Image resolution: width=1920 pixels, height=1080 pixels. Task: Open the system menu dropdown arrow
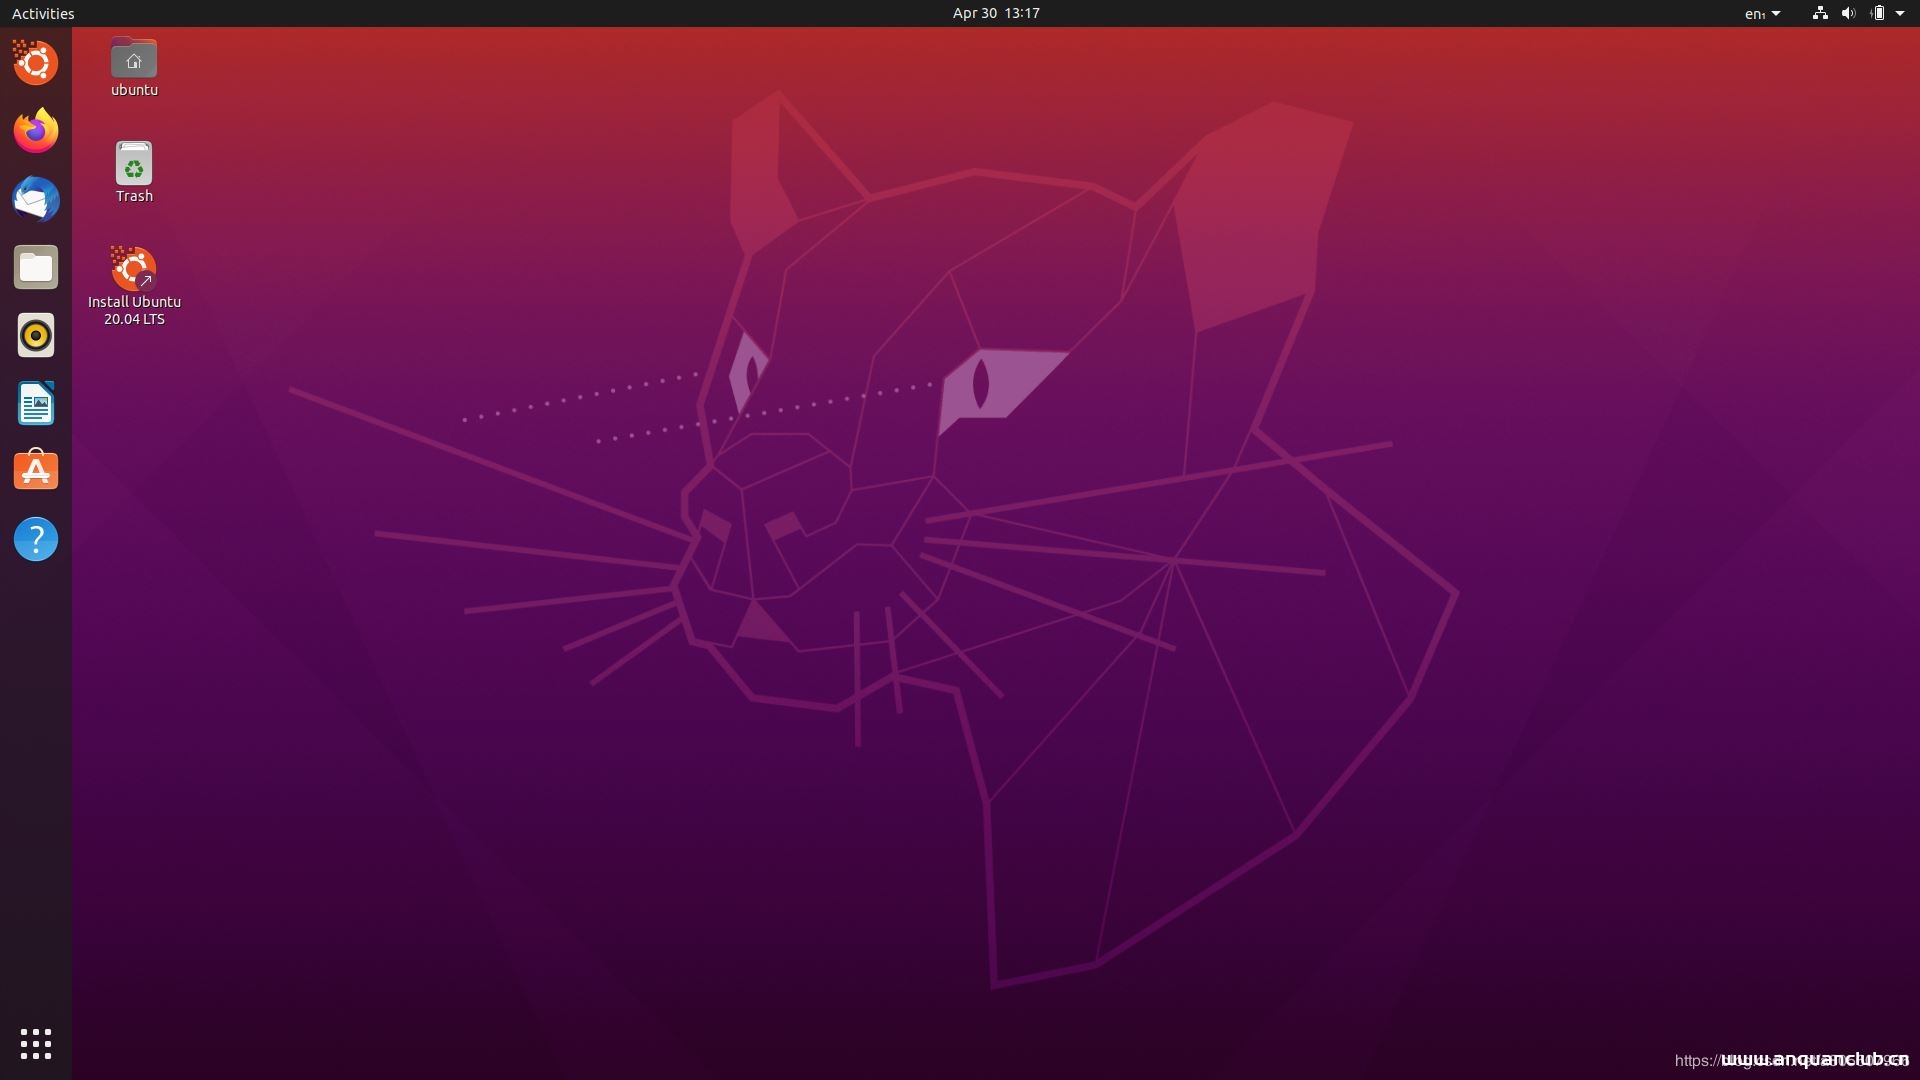[1900, 13]
